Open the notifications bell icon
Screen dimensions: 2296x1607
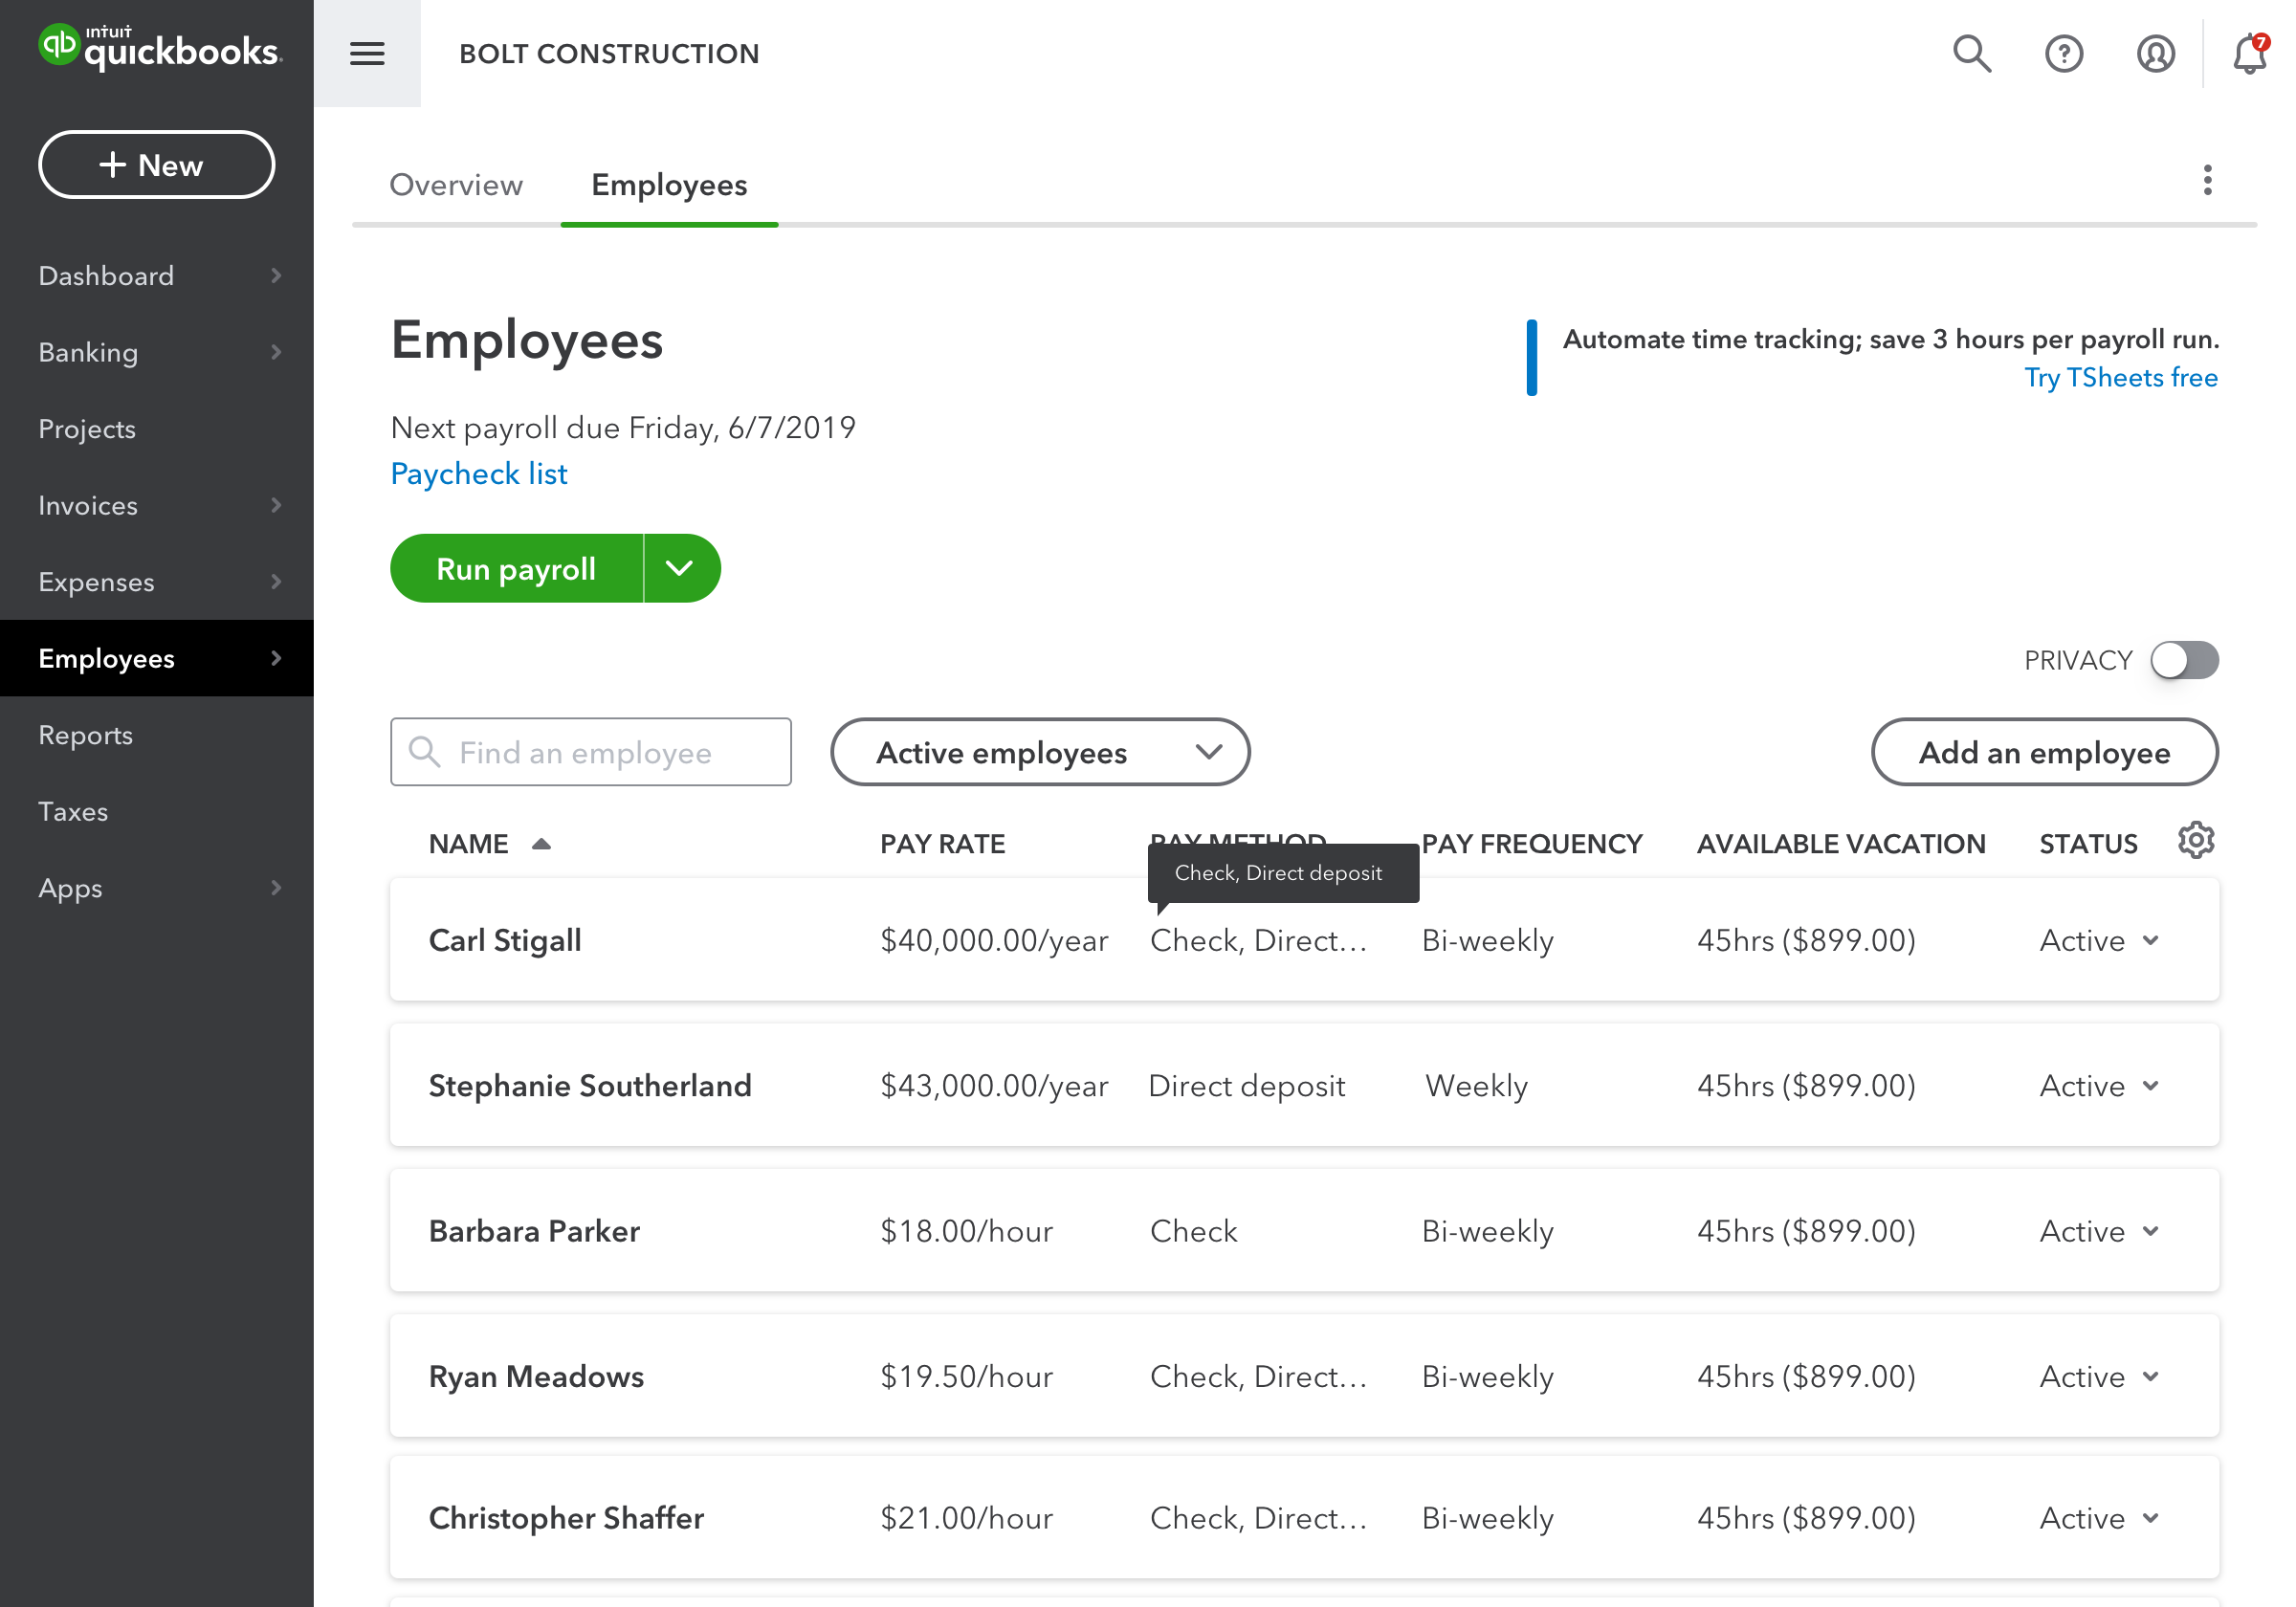click(x=2250, y=53)
